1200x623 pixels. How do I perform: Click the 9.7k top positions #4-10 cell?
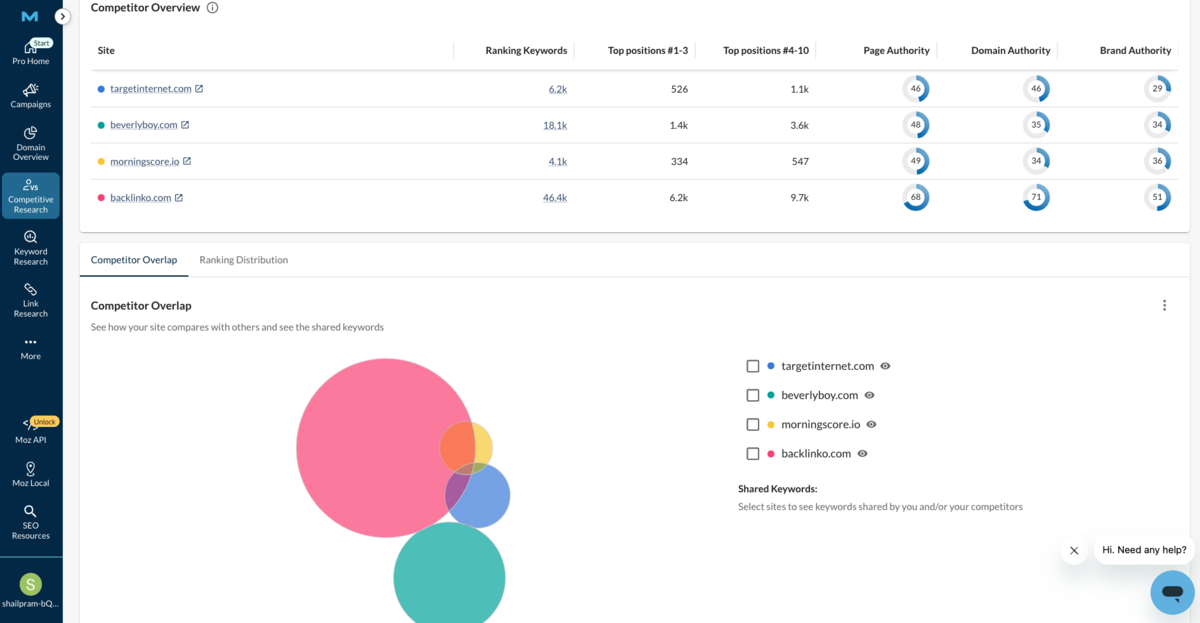(799, 198)
